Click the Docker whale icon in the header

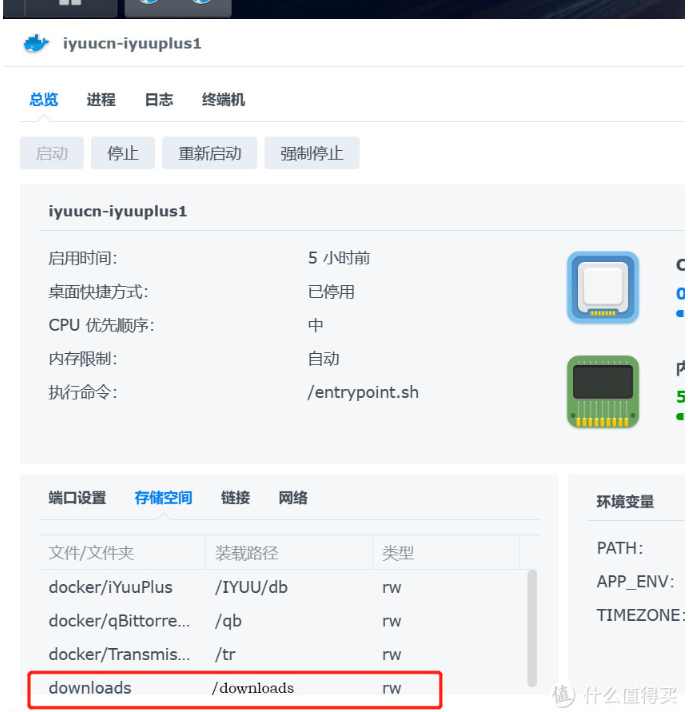tap(36, 44)
